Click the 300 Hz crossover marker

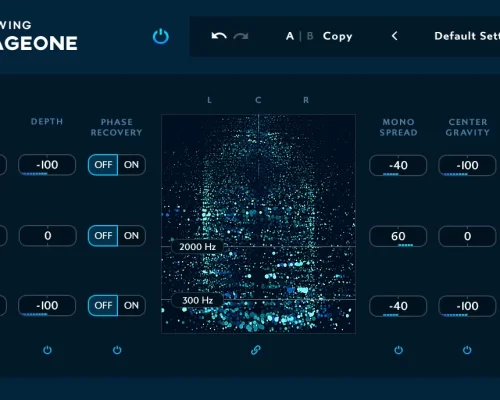pyautogui.click(x=197, y=300)
